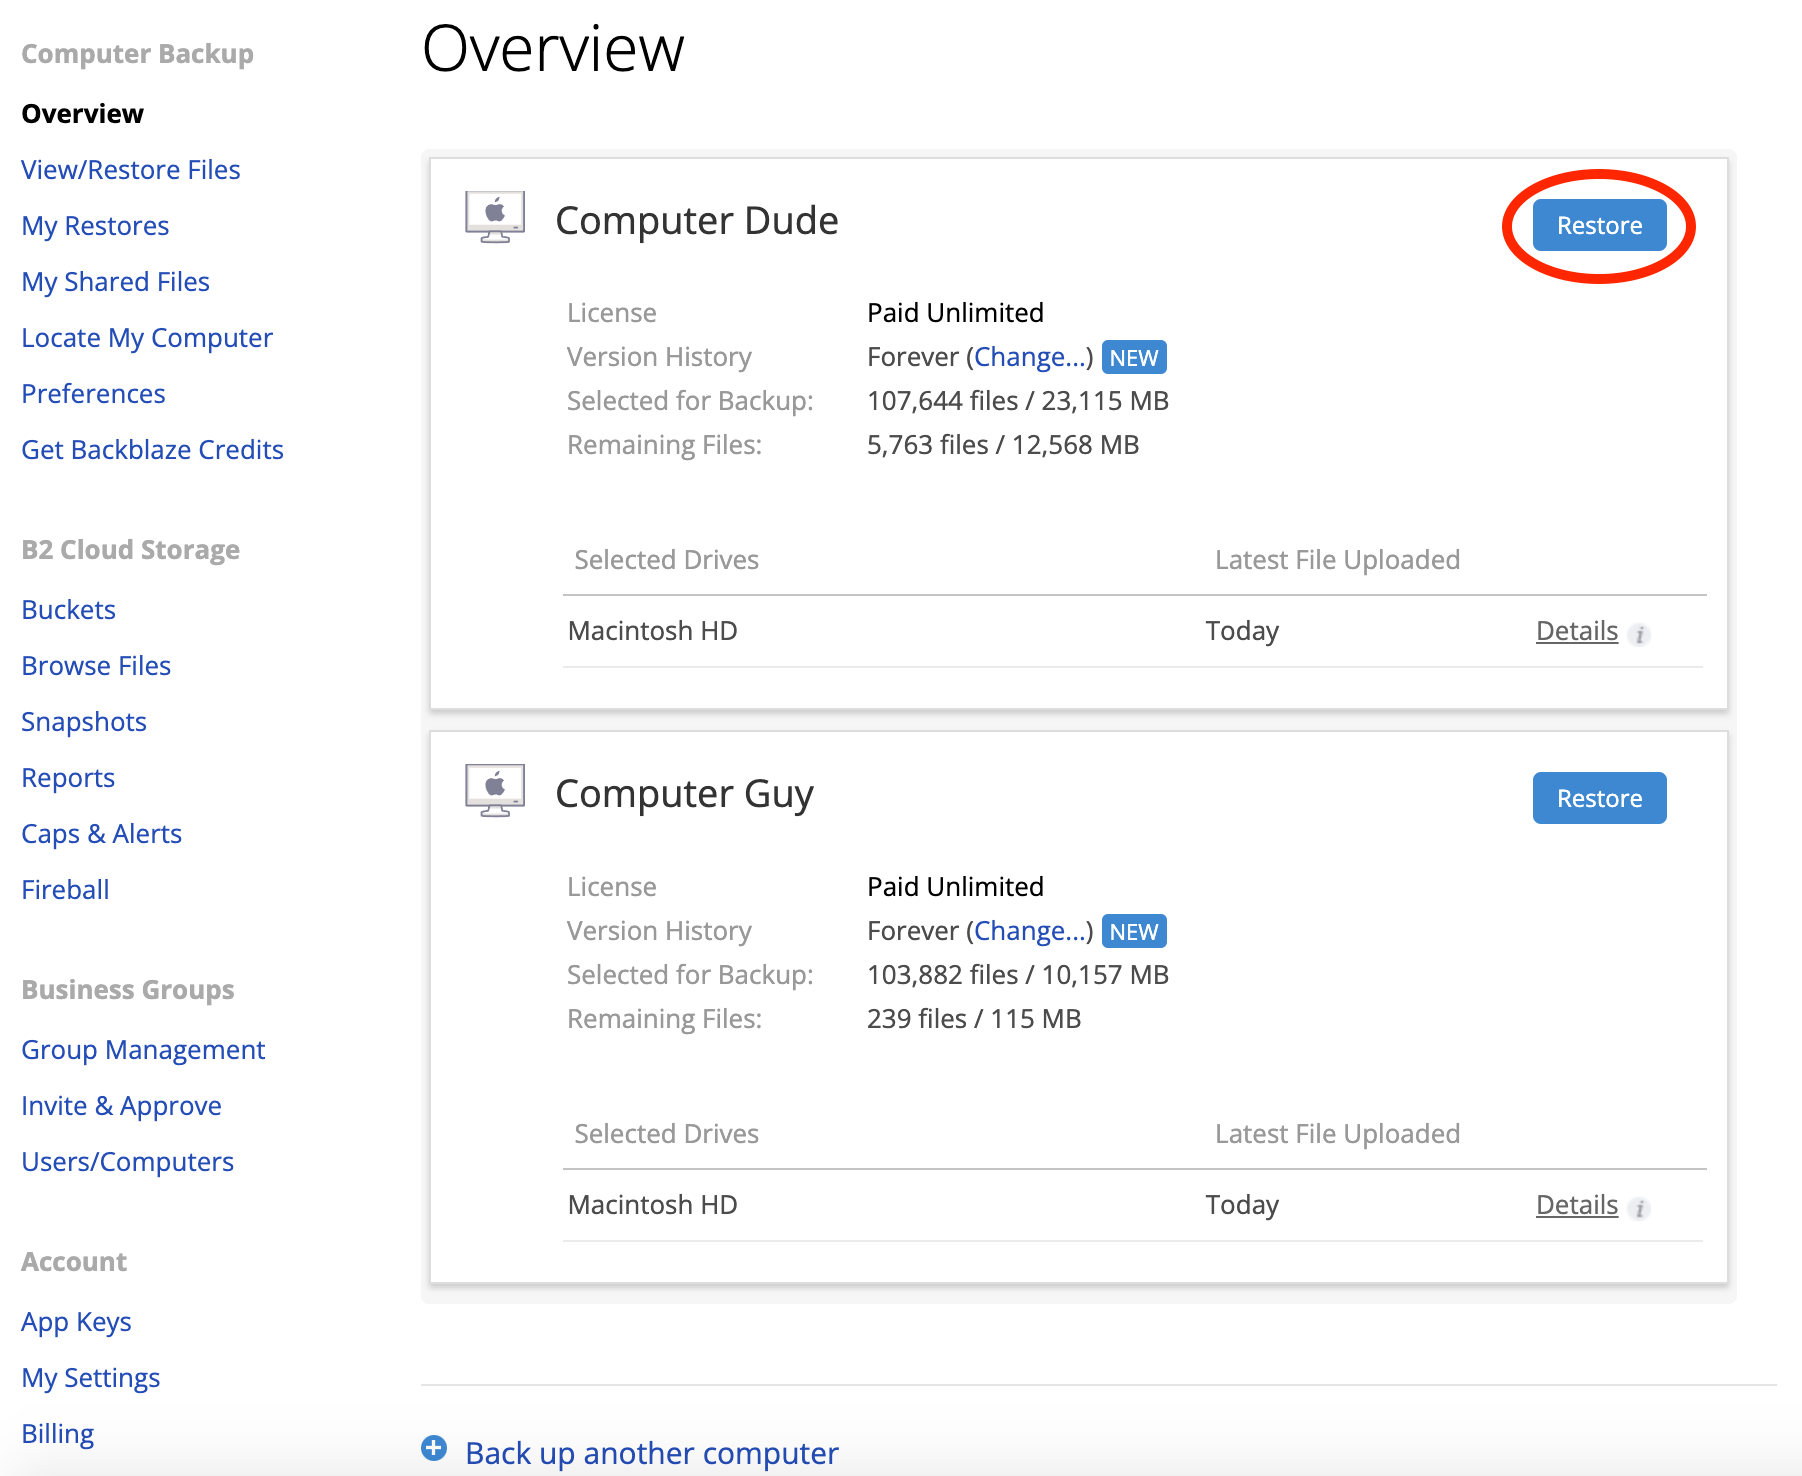1802x1476 pixels.
Task: Click the info icon beside Computer Guy Details
Action: coord(1639,1208)
